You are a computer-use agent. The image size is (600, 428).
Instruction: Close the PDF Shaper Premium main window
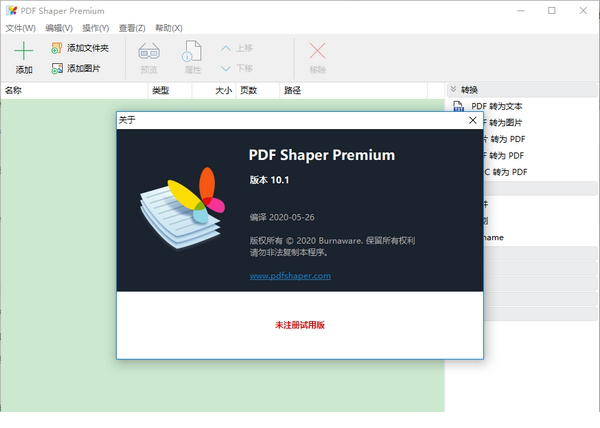pos(583,11)
